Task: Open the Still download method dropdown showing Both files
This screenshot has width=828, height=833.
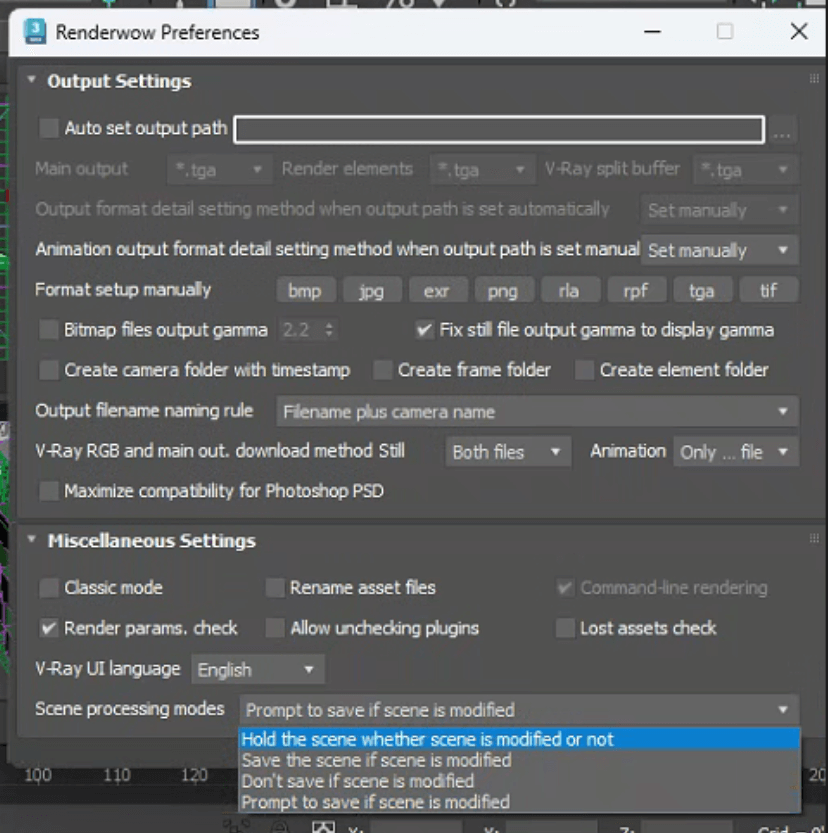Action: 507,452
